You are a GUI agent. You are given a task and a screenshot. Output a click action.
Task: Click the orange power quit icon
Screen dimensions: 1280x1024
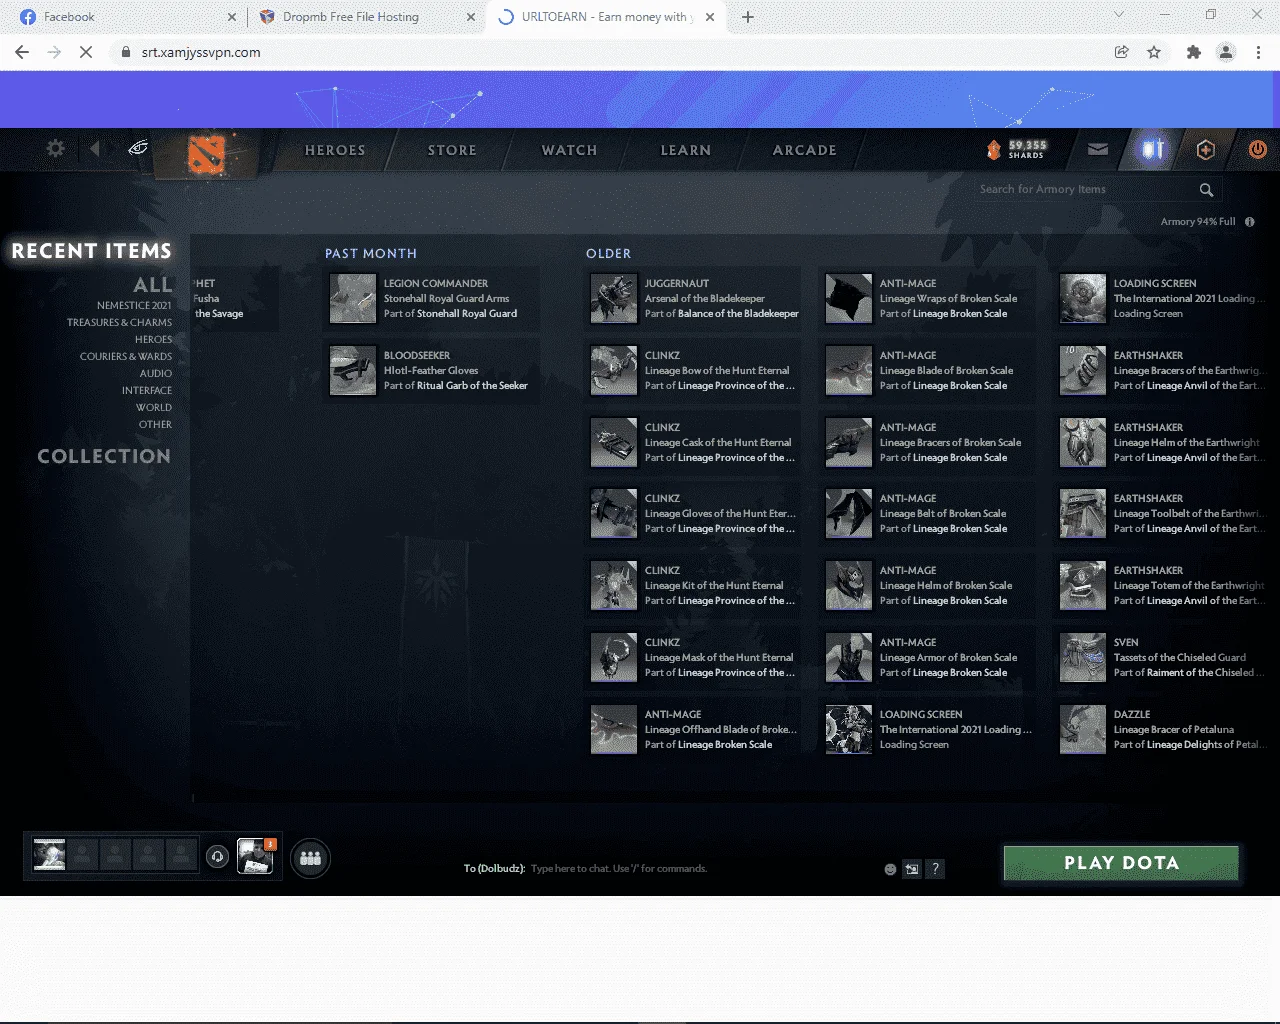click(x=1257, y=150)
